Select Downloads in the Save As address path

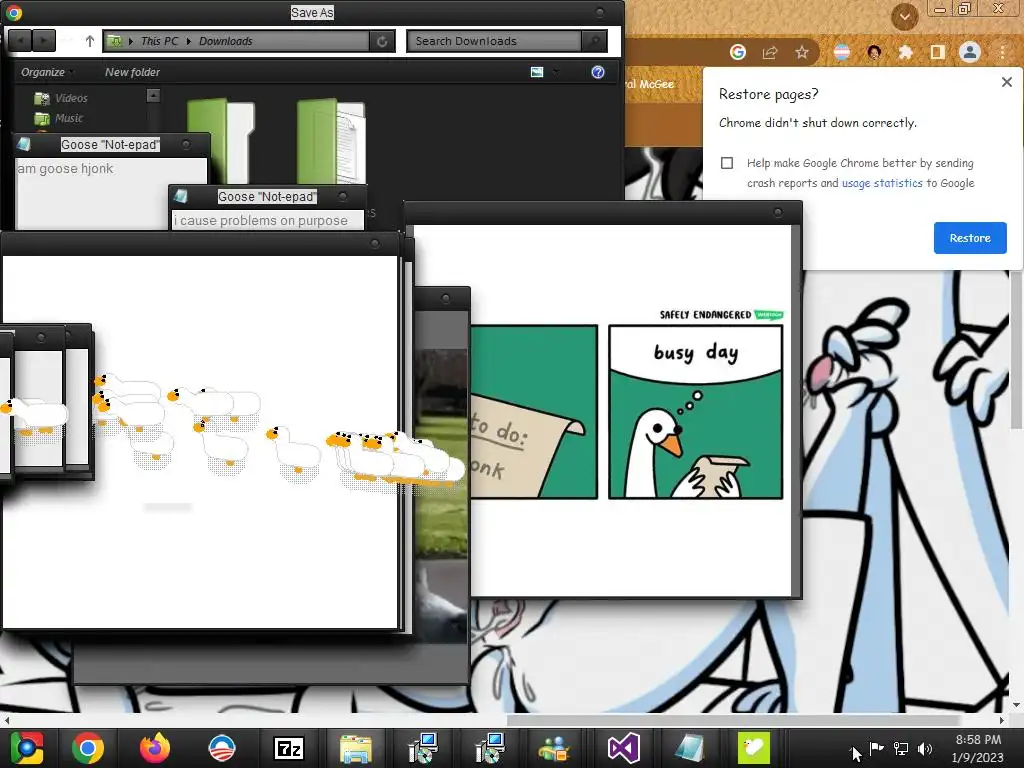coord(225,41)
